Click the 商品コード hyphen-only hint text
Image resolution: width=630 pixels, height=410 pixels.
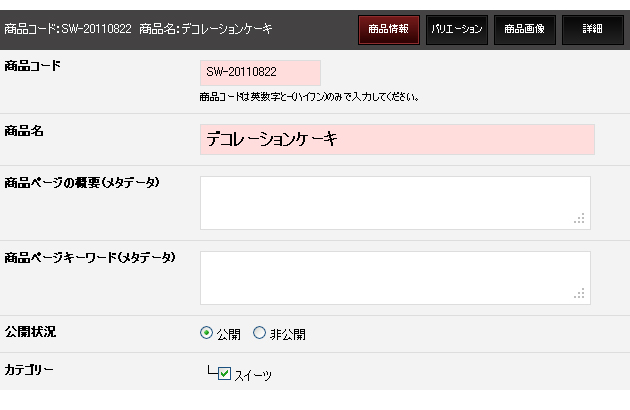tap(309, 97)
